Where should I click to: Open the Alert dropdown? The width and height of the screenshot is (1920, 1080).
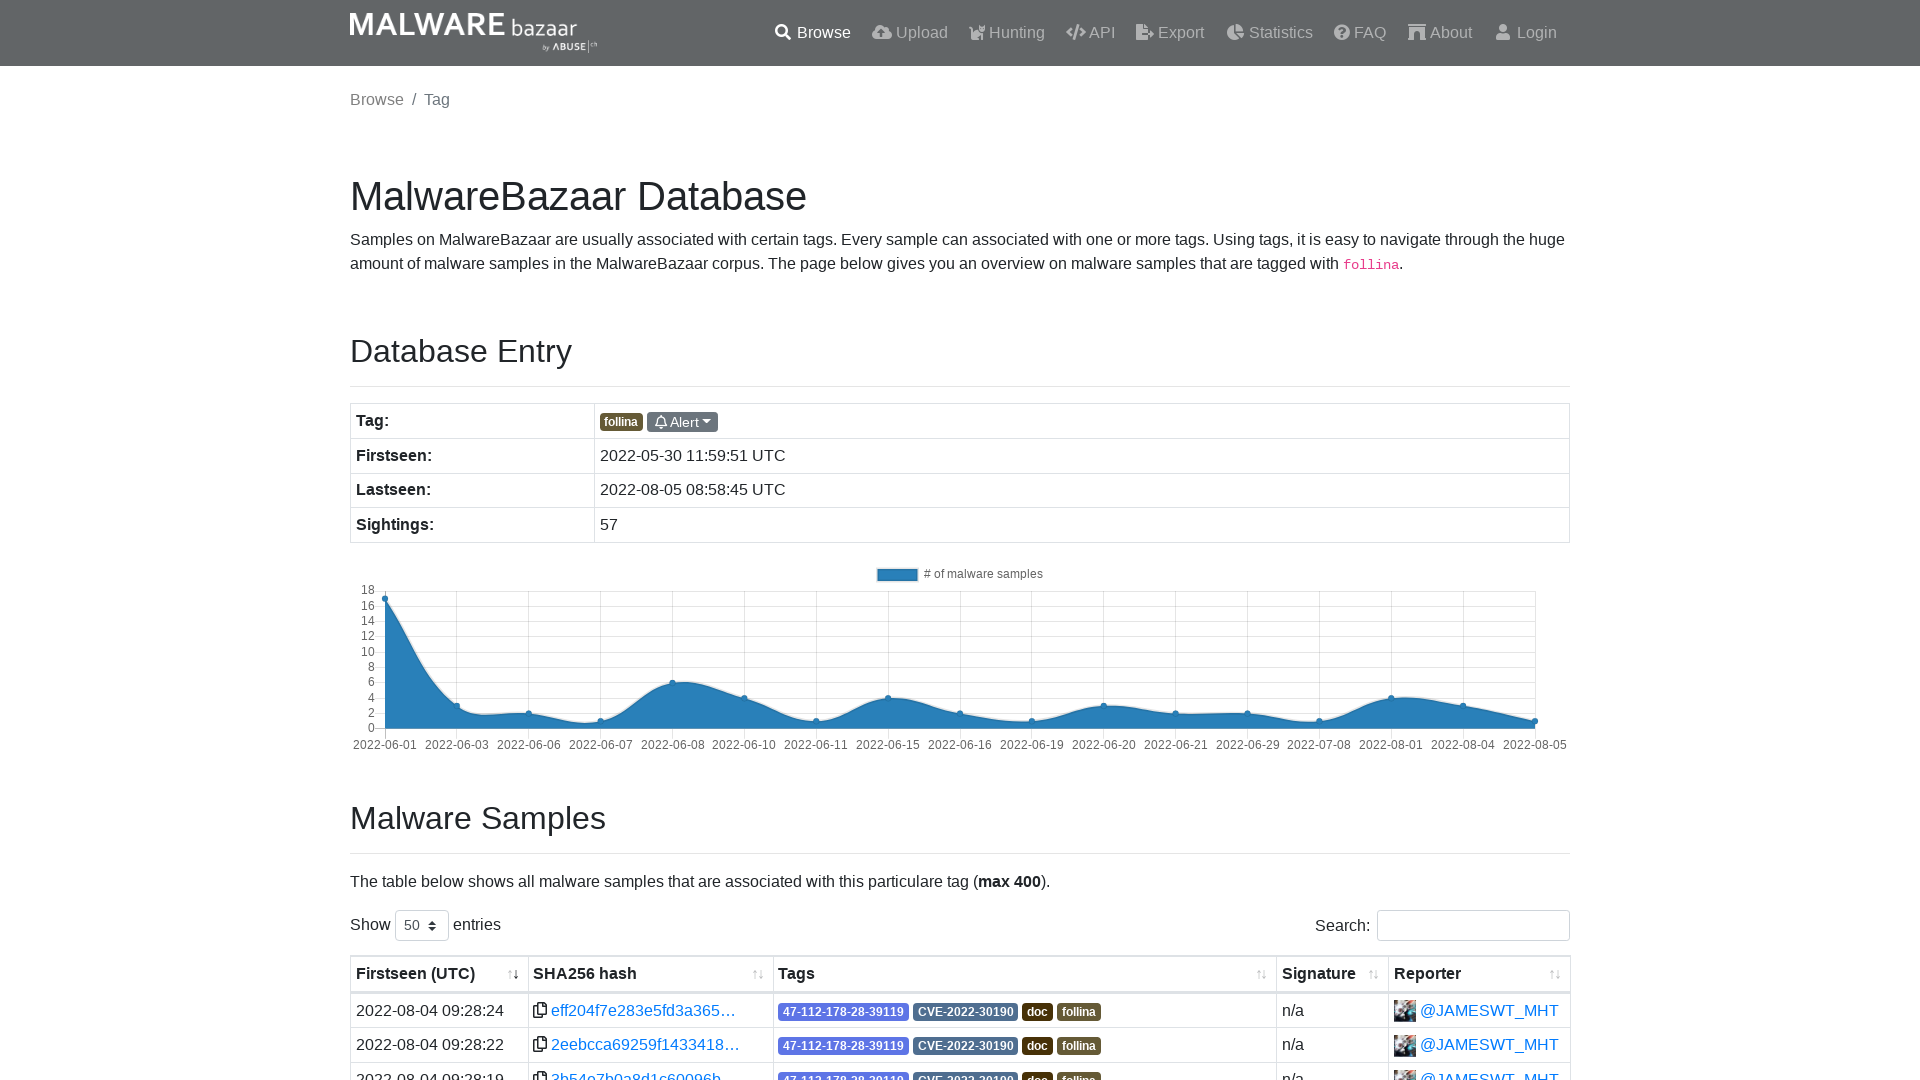tap(682, 422)
